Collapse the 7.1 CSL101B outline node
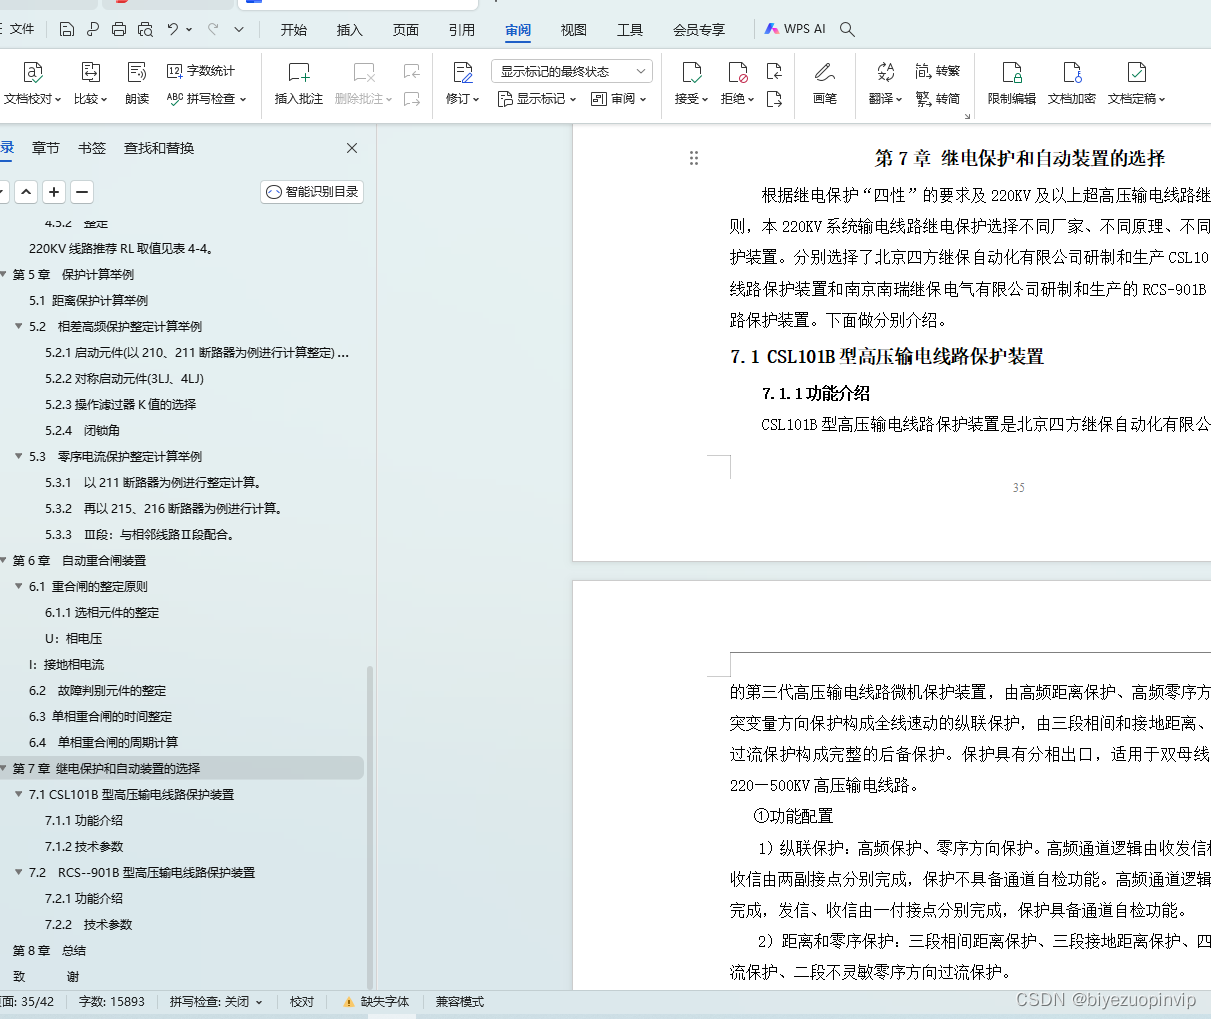The image size is (1211, 1019). (x=19, y=794)
